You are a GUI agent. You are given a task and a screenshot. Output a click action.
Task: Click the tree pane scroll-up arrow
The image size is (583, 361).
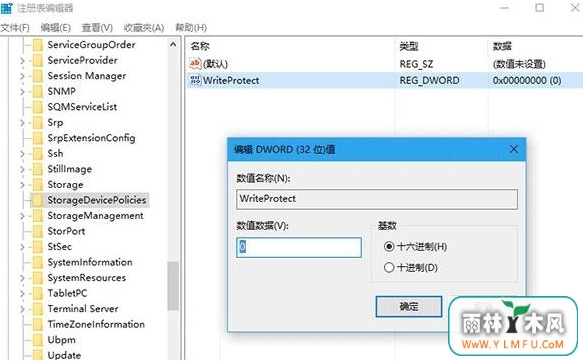(x=173, y=45)
